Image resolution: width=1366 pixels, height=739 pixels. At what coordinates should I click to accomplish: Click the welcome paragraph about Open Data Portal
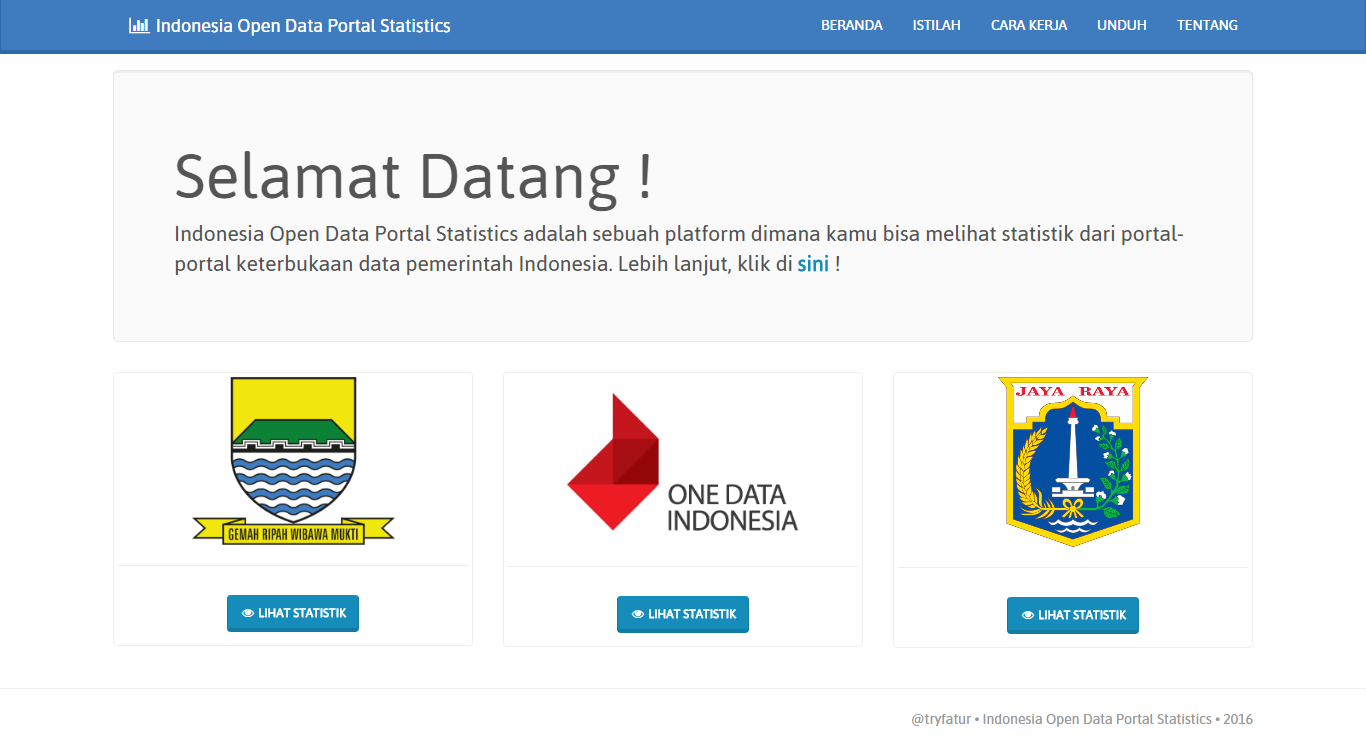[679, 250]
